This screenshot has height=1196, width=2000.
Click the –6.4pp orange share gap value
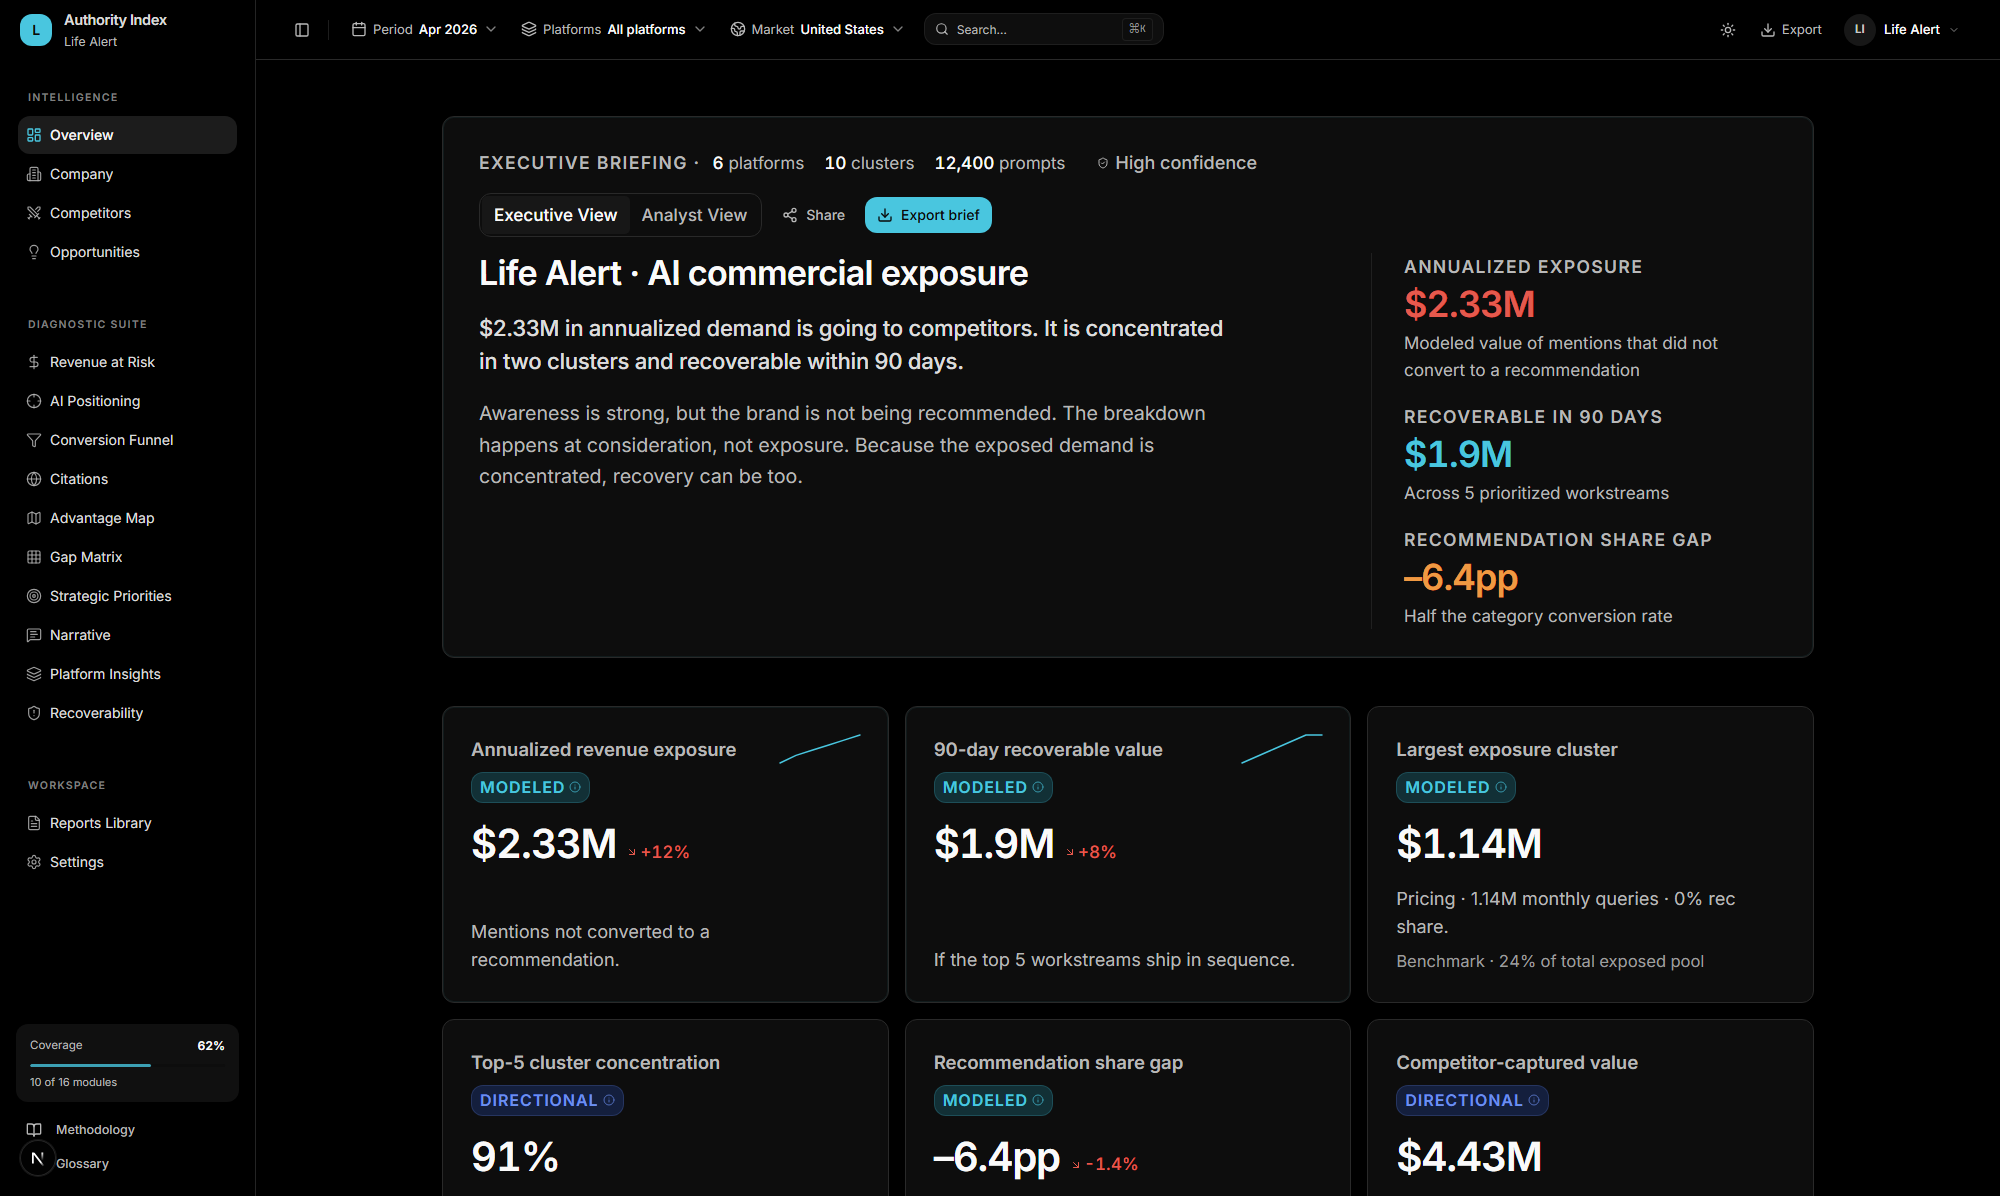pyautogui.click(x=1461, y=577)
